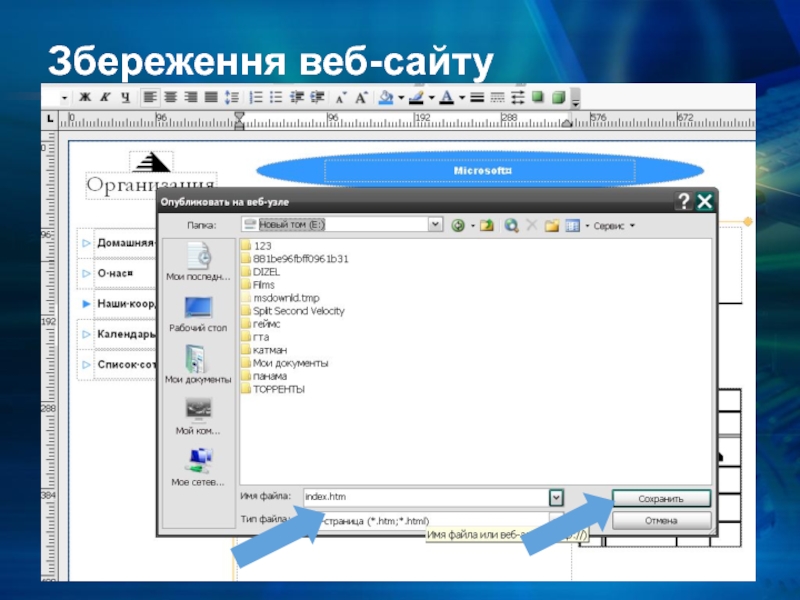Image resolution: width=800 pixels, height=600 pixels.
Task: Select гта folder
Action: (x=256, y=337)
